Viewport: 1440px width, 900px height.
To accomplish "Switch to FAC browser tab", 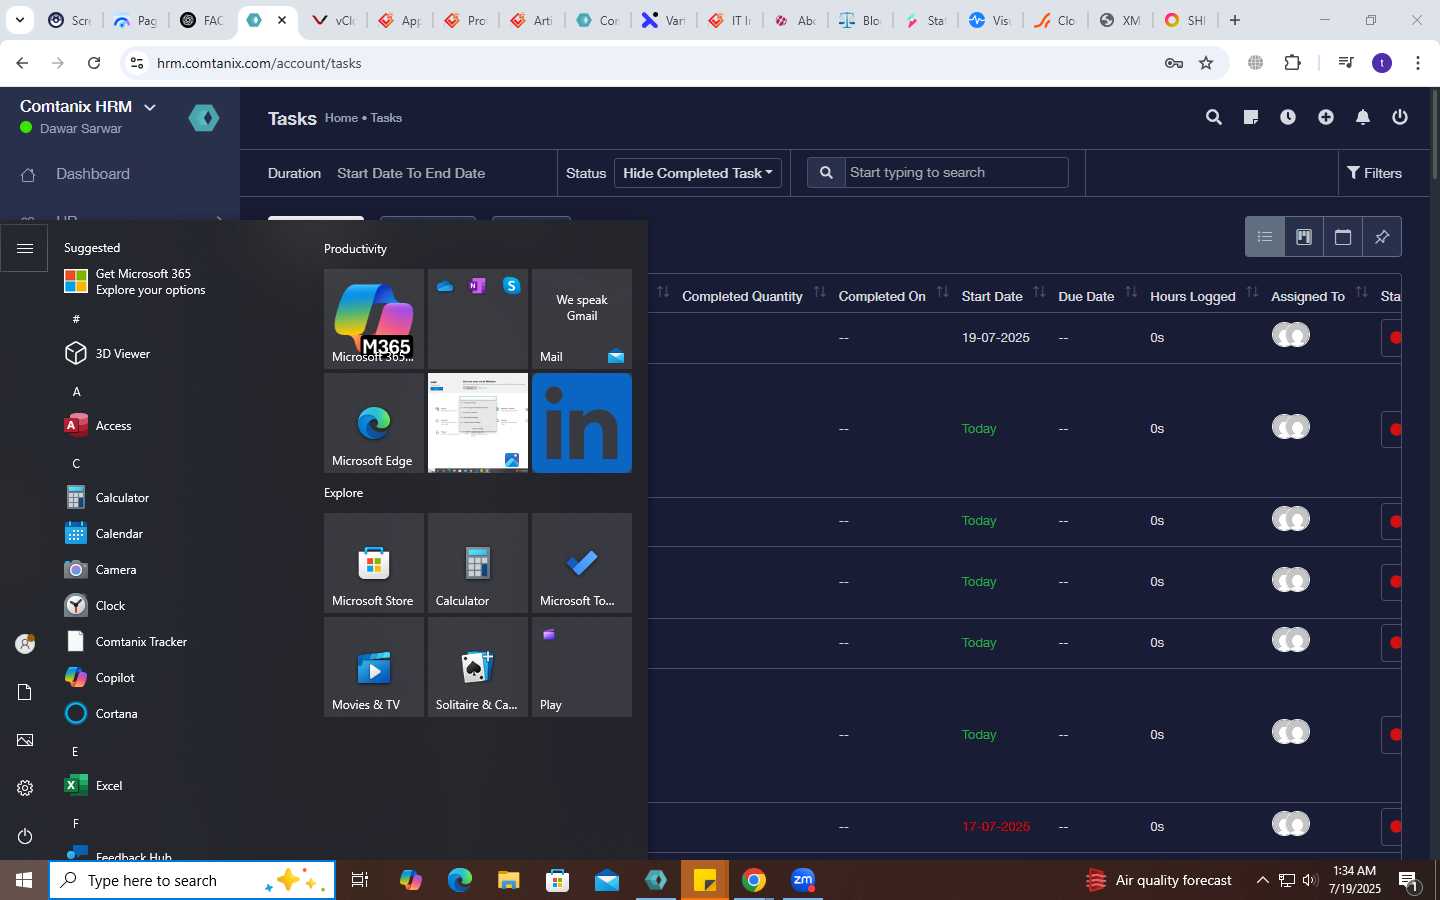I will click(x=202, y=20).
